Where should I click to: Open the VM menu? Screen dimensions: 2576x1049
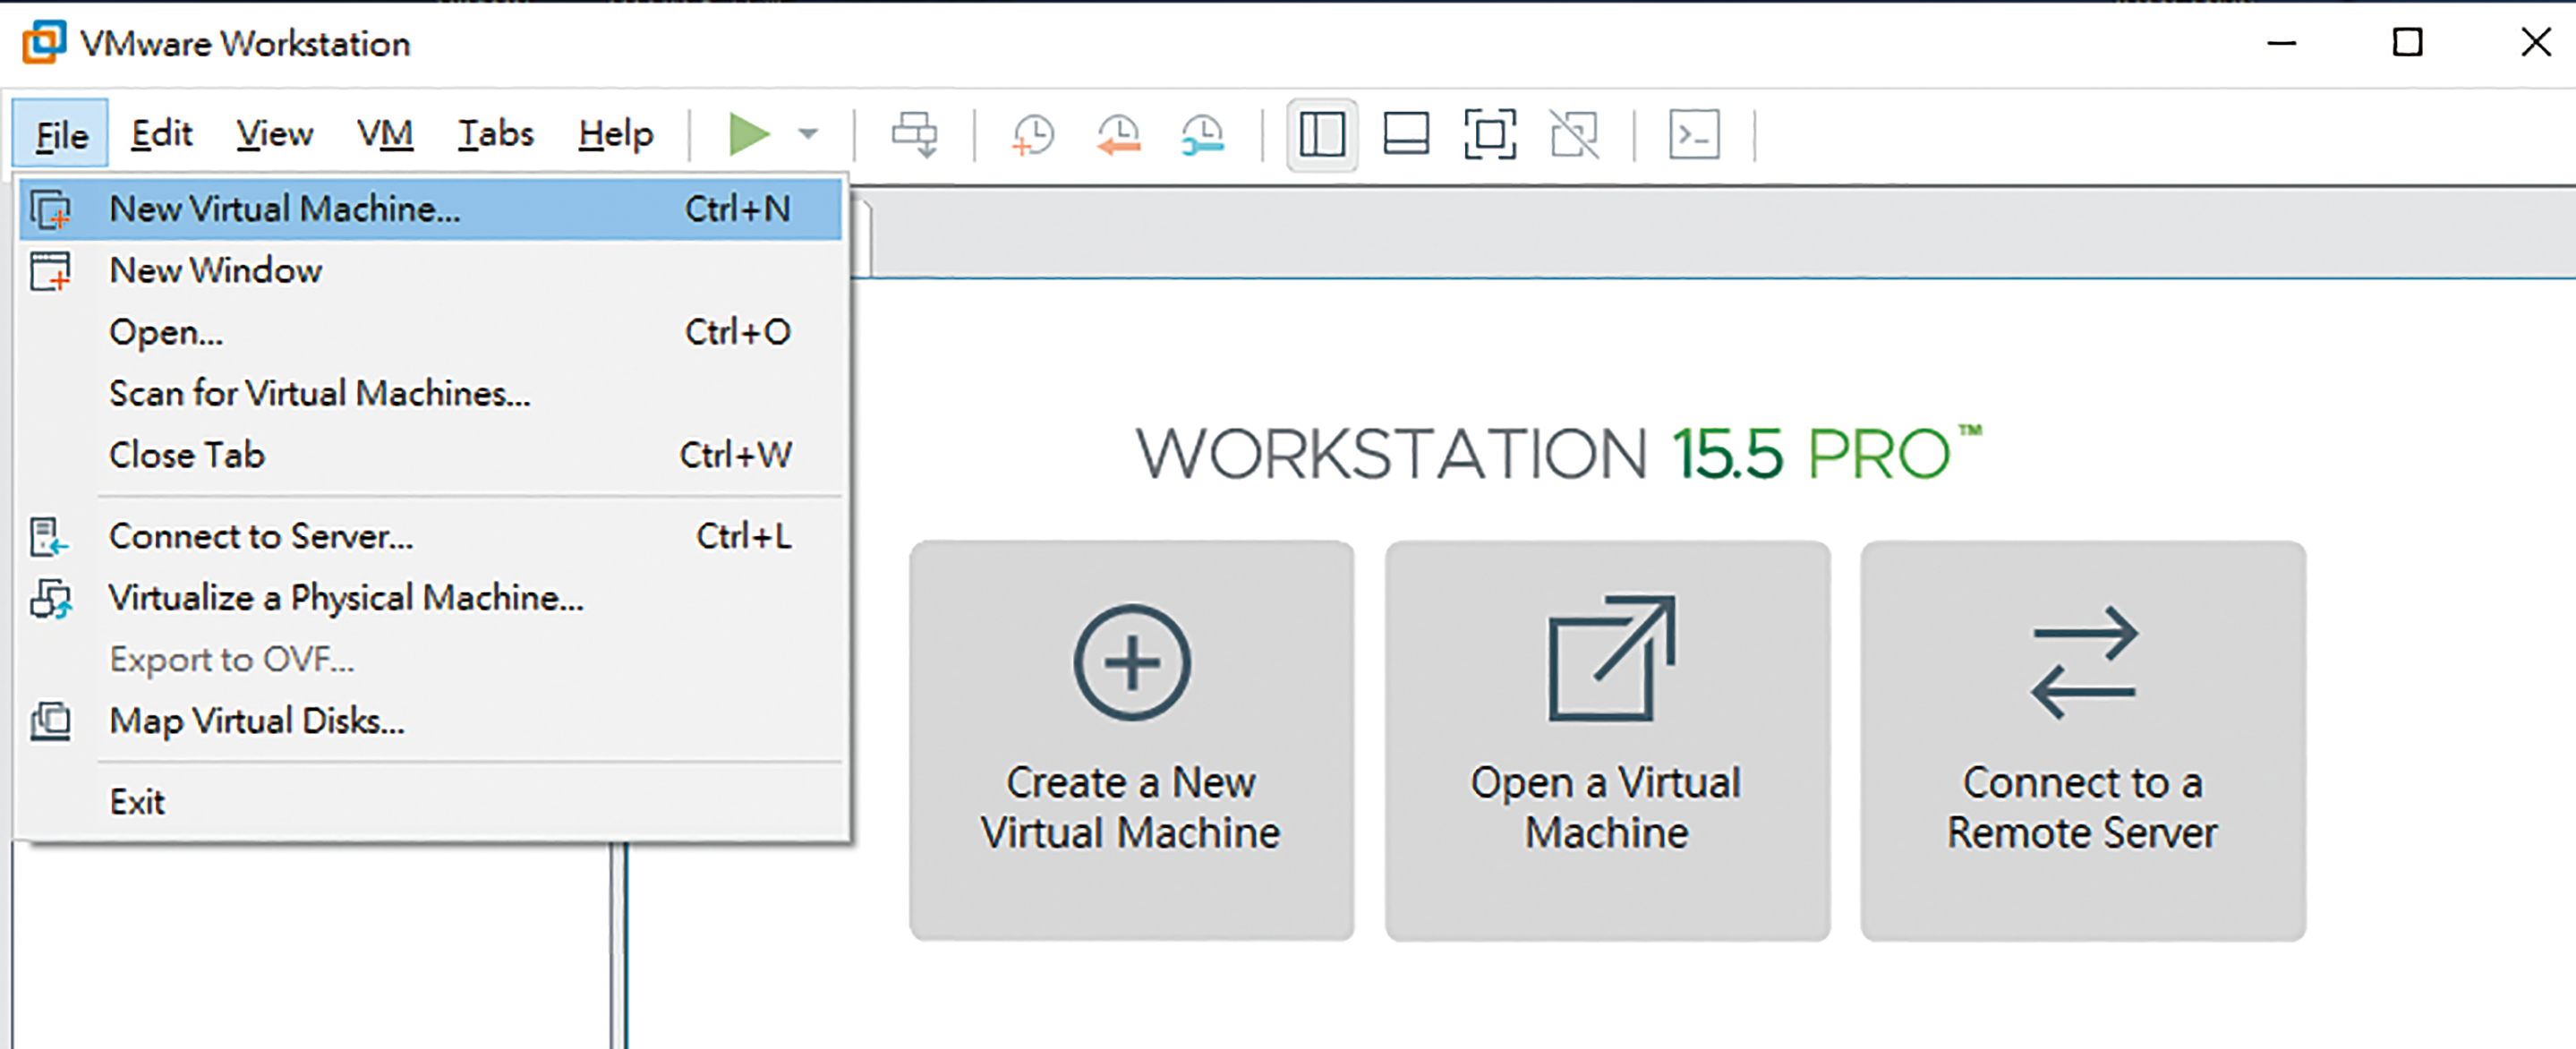pos(385,134)
